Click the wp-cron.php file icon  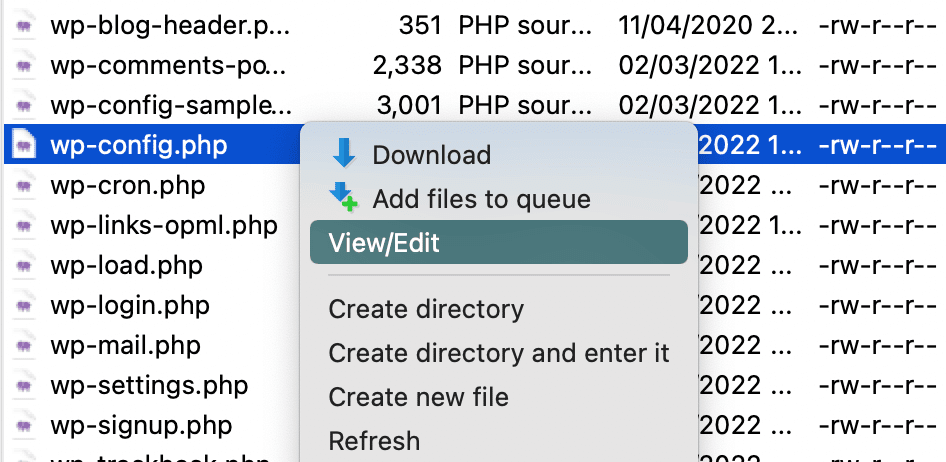(x=24, y=185)
